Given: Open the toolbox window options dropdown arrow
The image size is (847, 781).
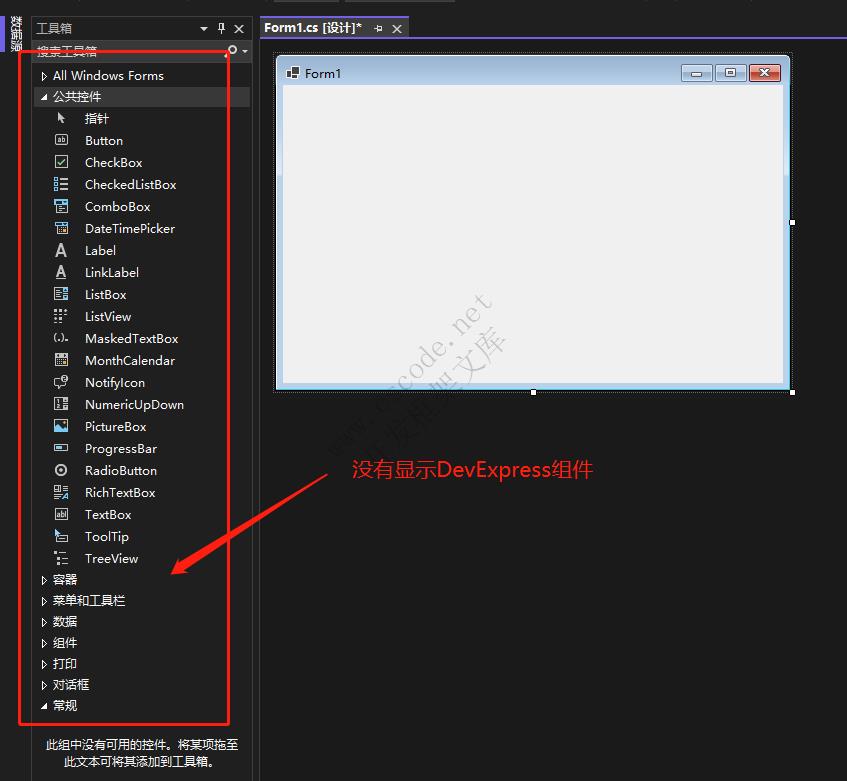Looking at the screenshot, I should (x=204, y=29).
